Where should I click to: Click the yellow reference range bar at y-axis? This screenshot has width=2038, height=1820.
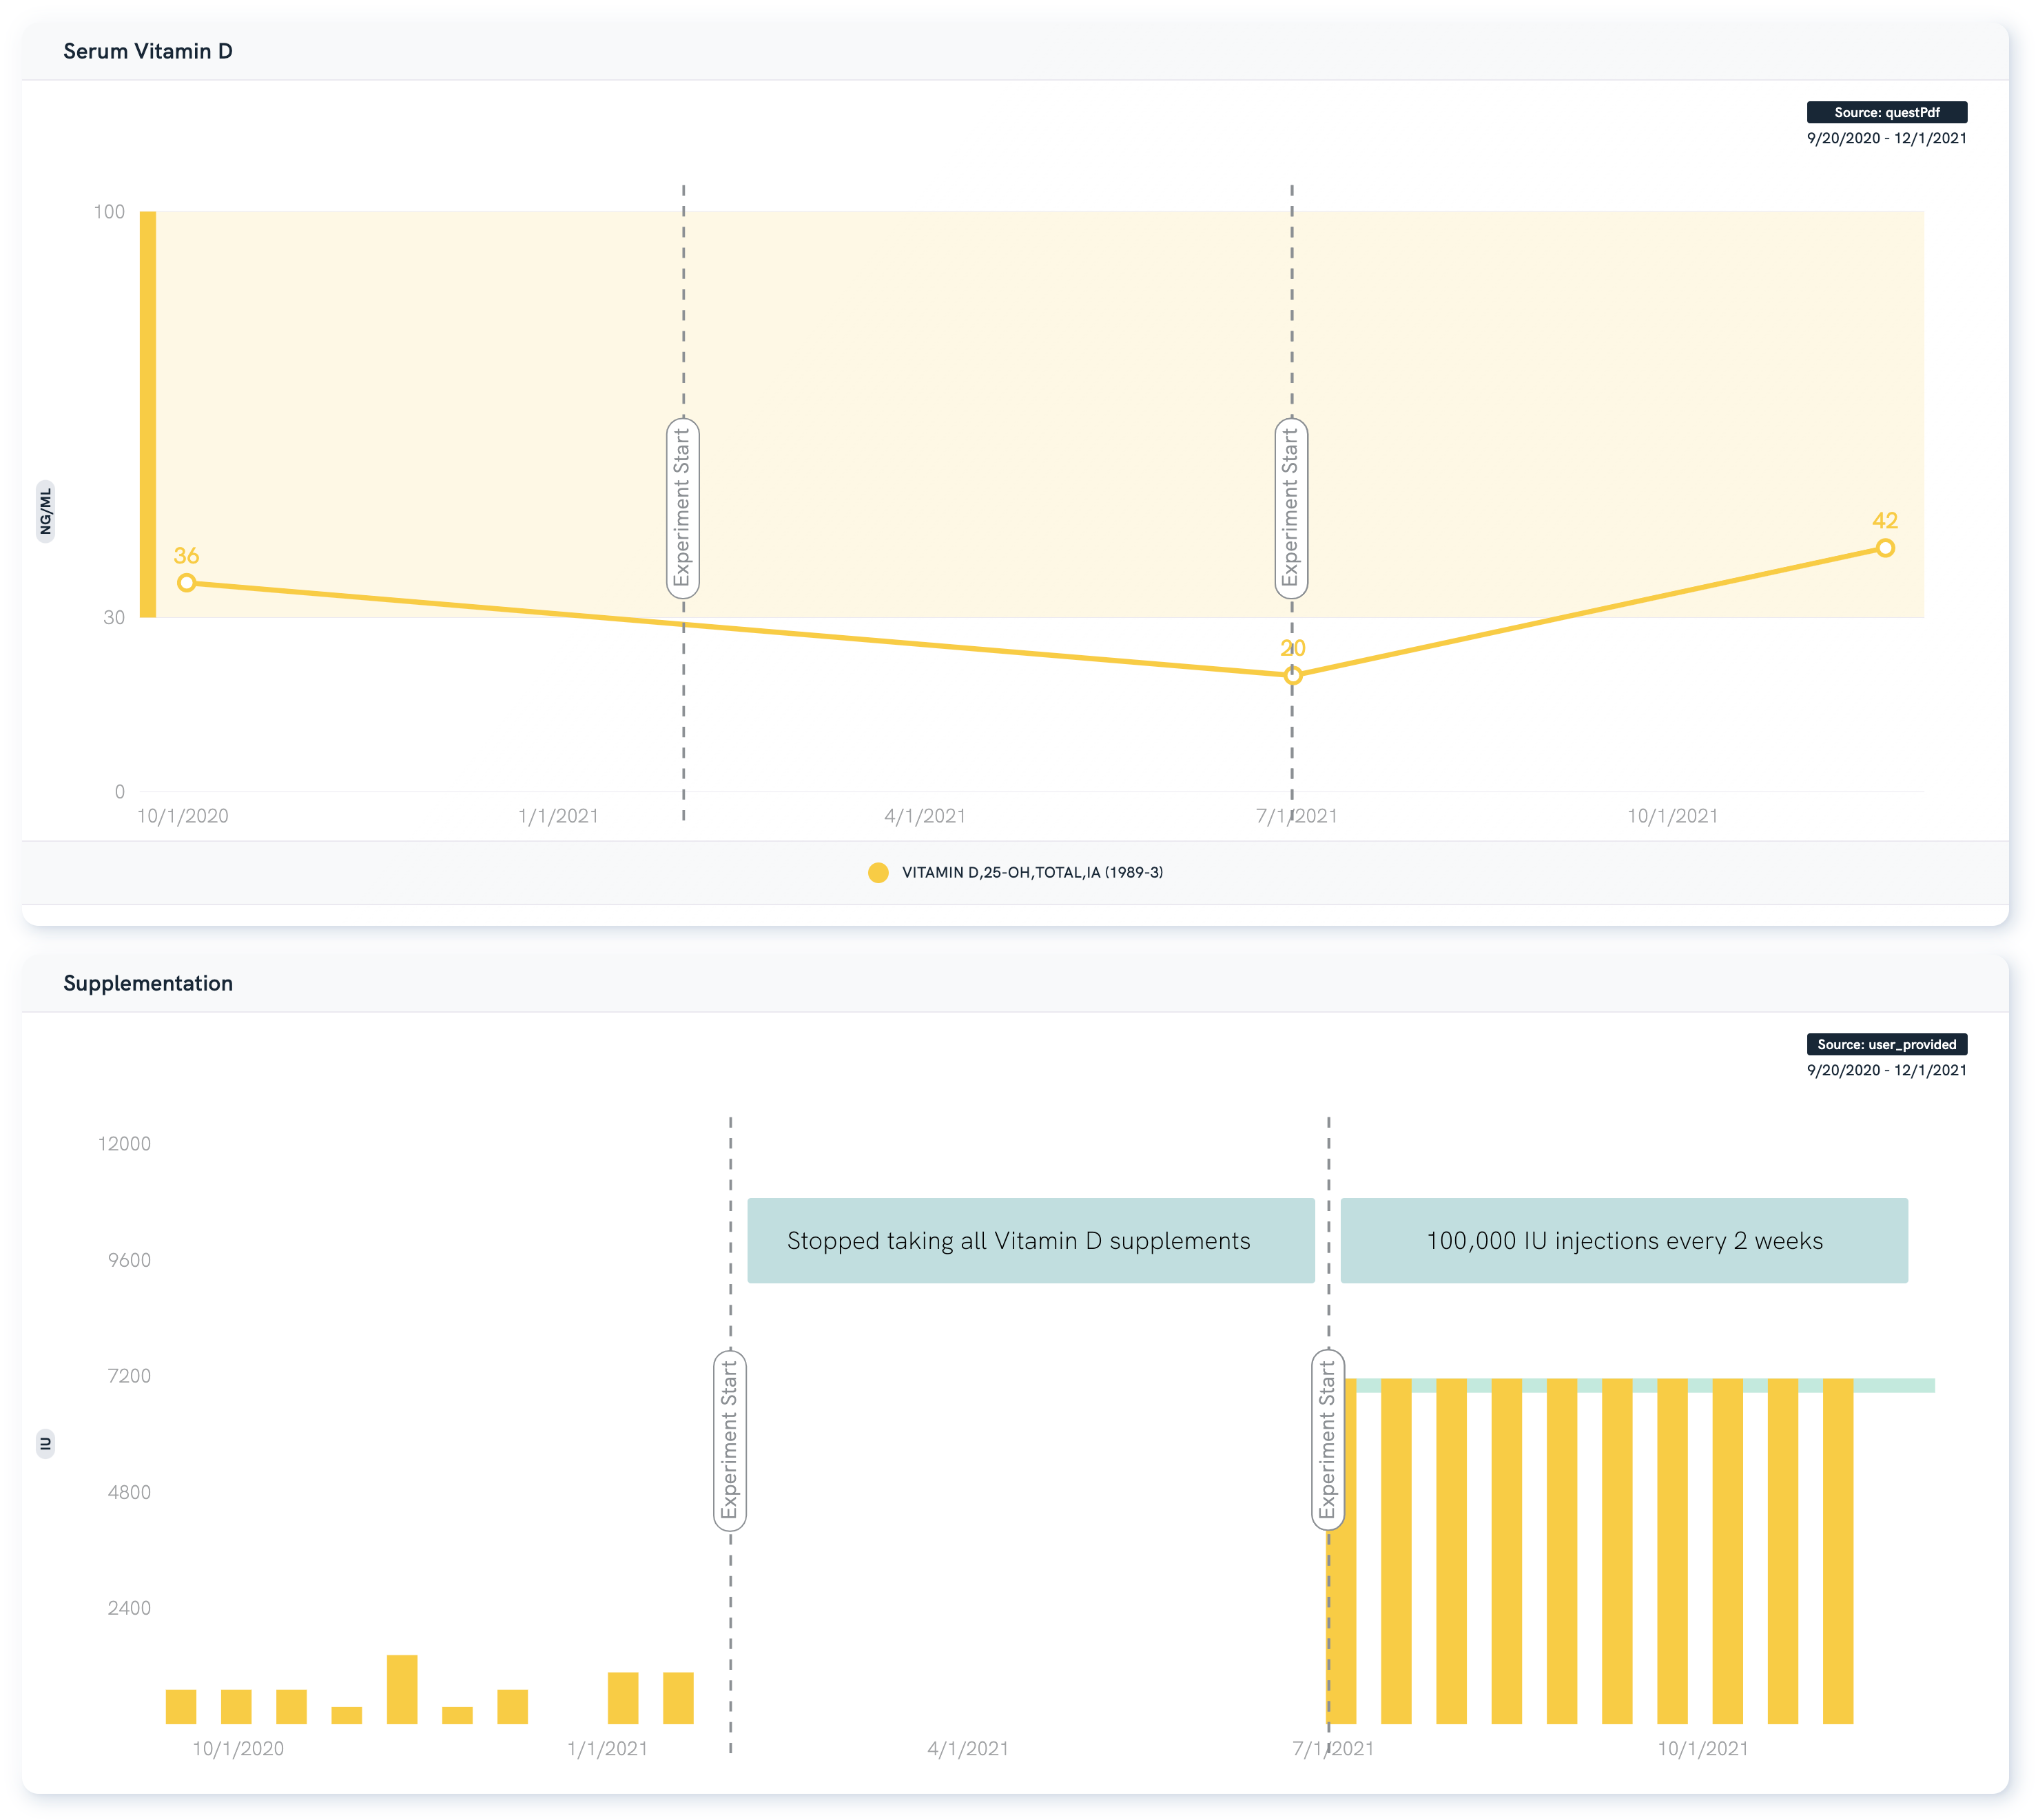[x=147, y=414]
